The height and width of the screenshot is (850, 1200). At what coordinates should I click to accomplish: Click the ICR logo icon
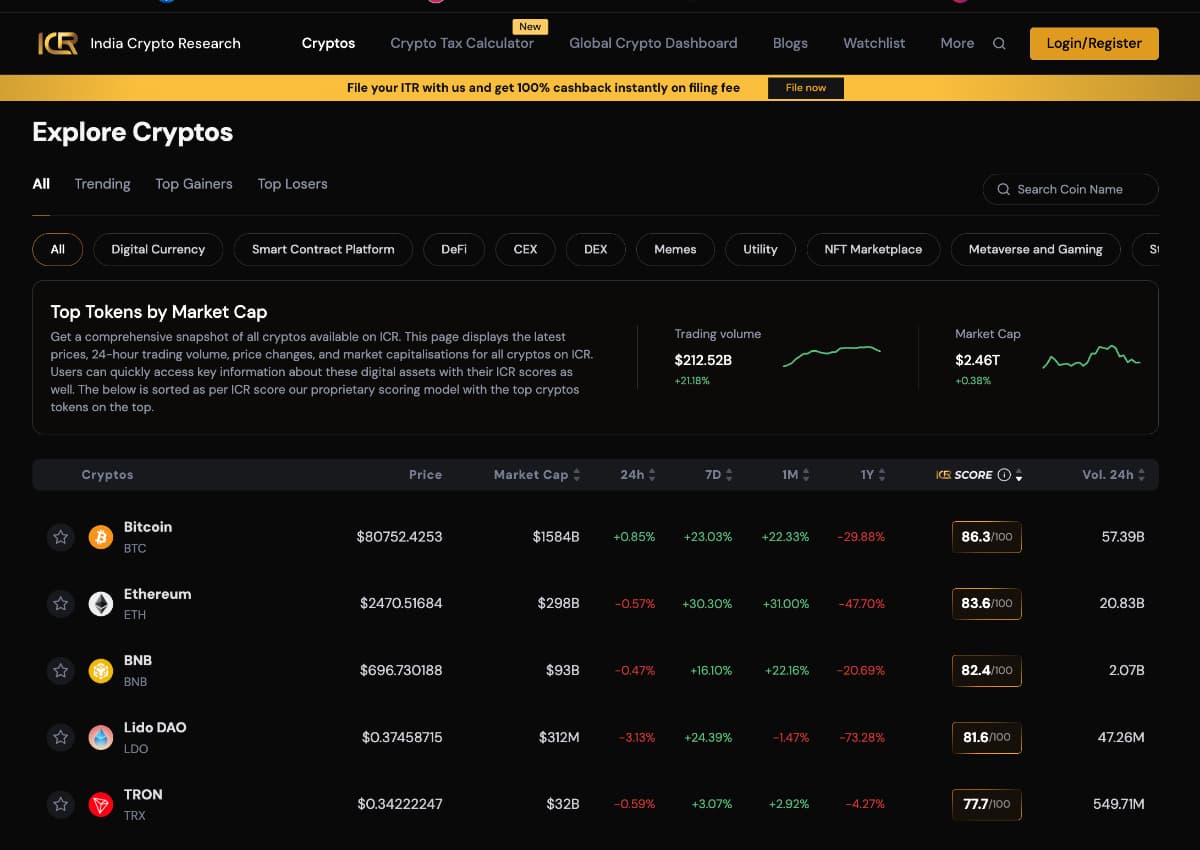58,43
